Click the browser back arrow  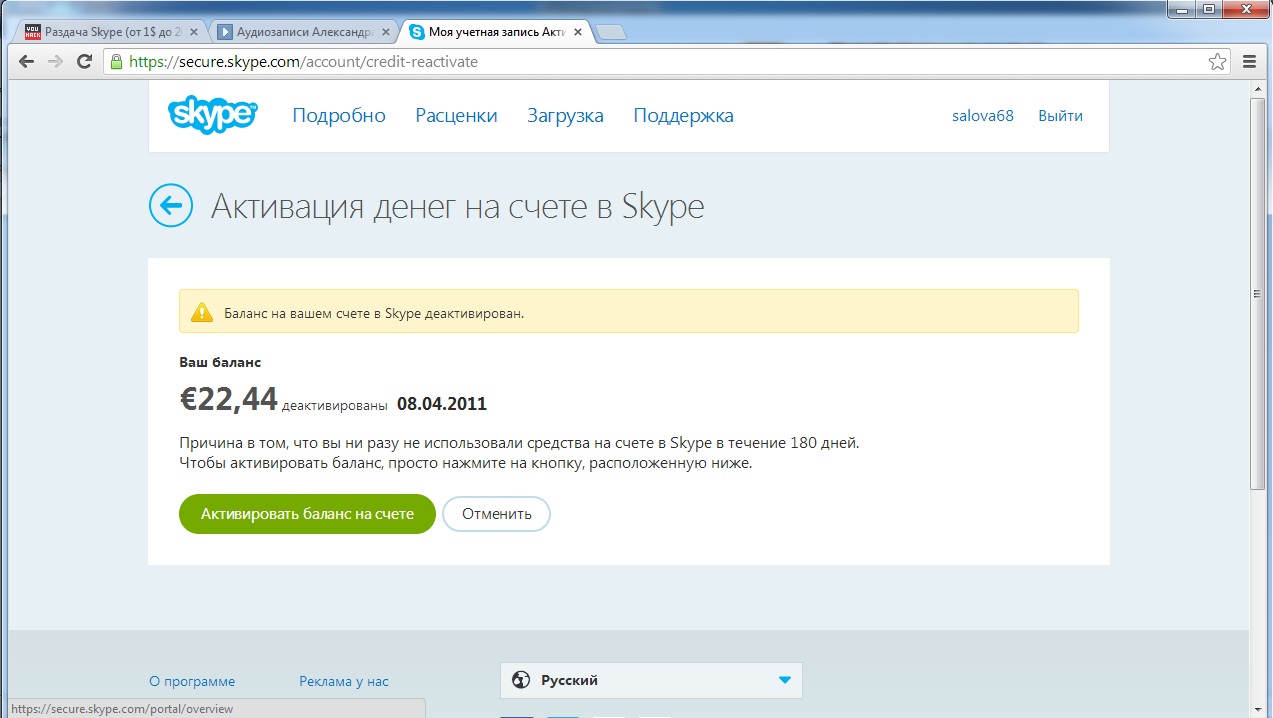(25, 62)
